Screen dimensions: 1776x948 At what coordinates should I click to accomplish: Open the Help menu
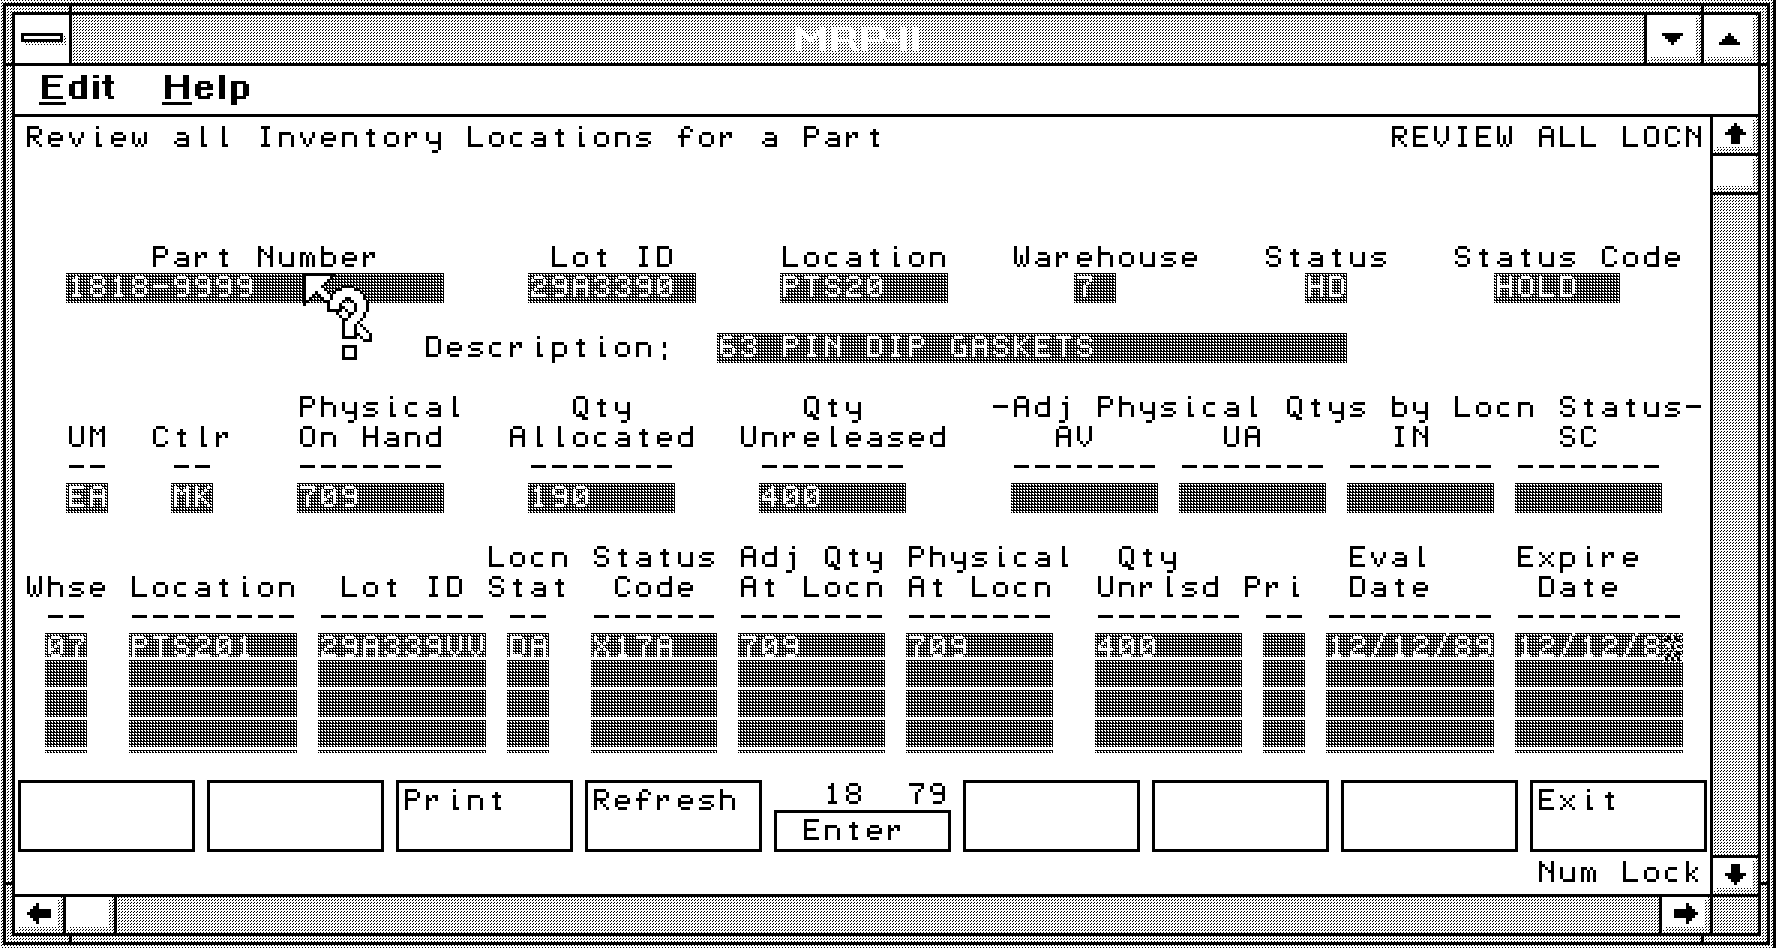(x=206, y=88)
